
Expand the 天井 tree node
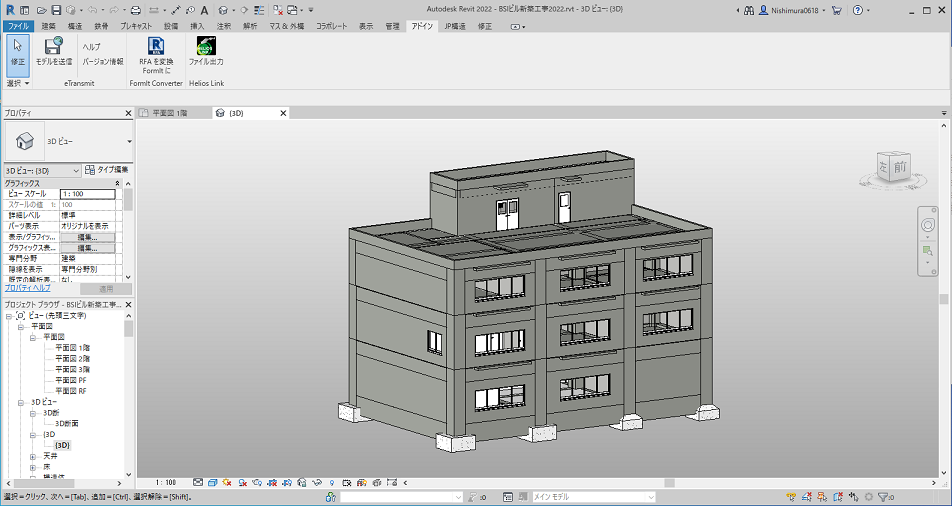33,456
